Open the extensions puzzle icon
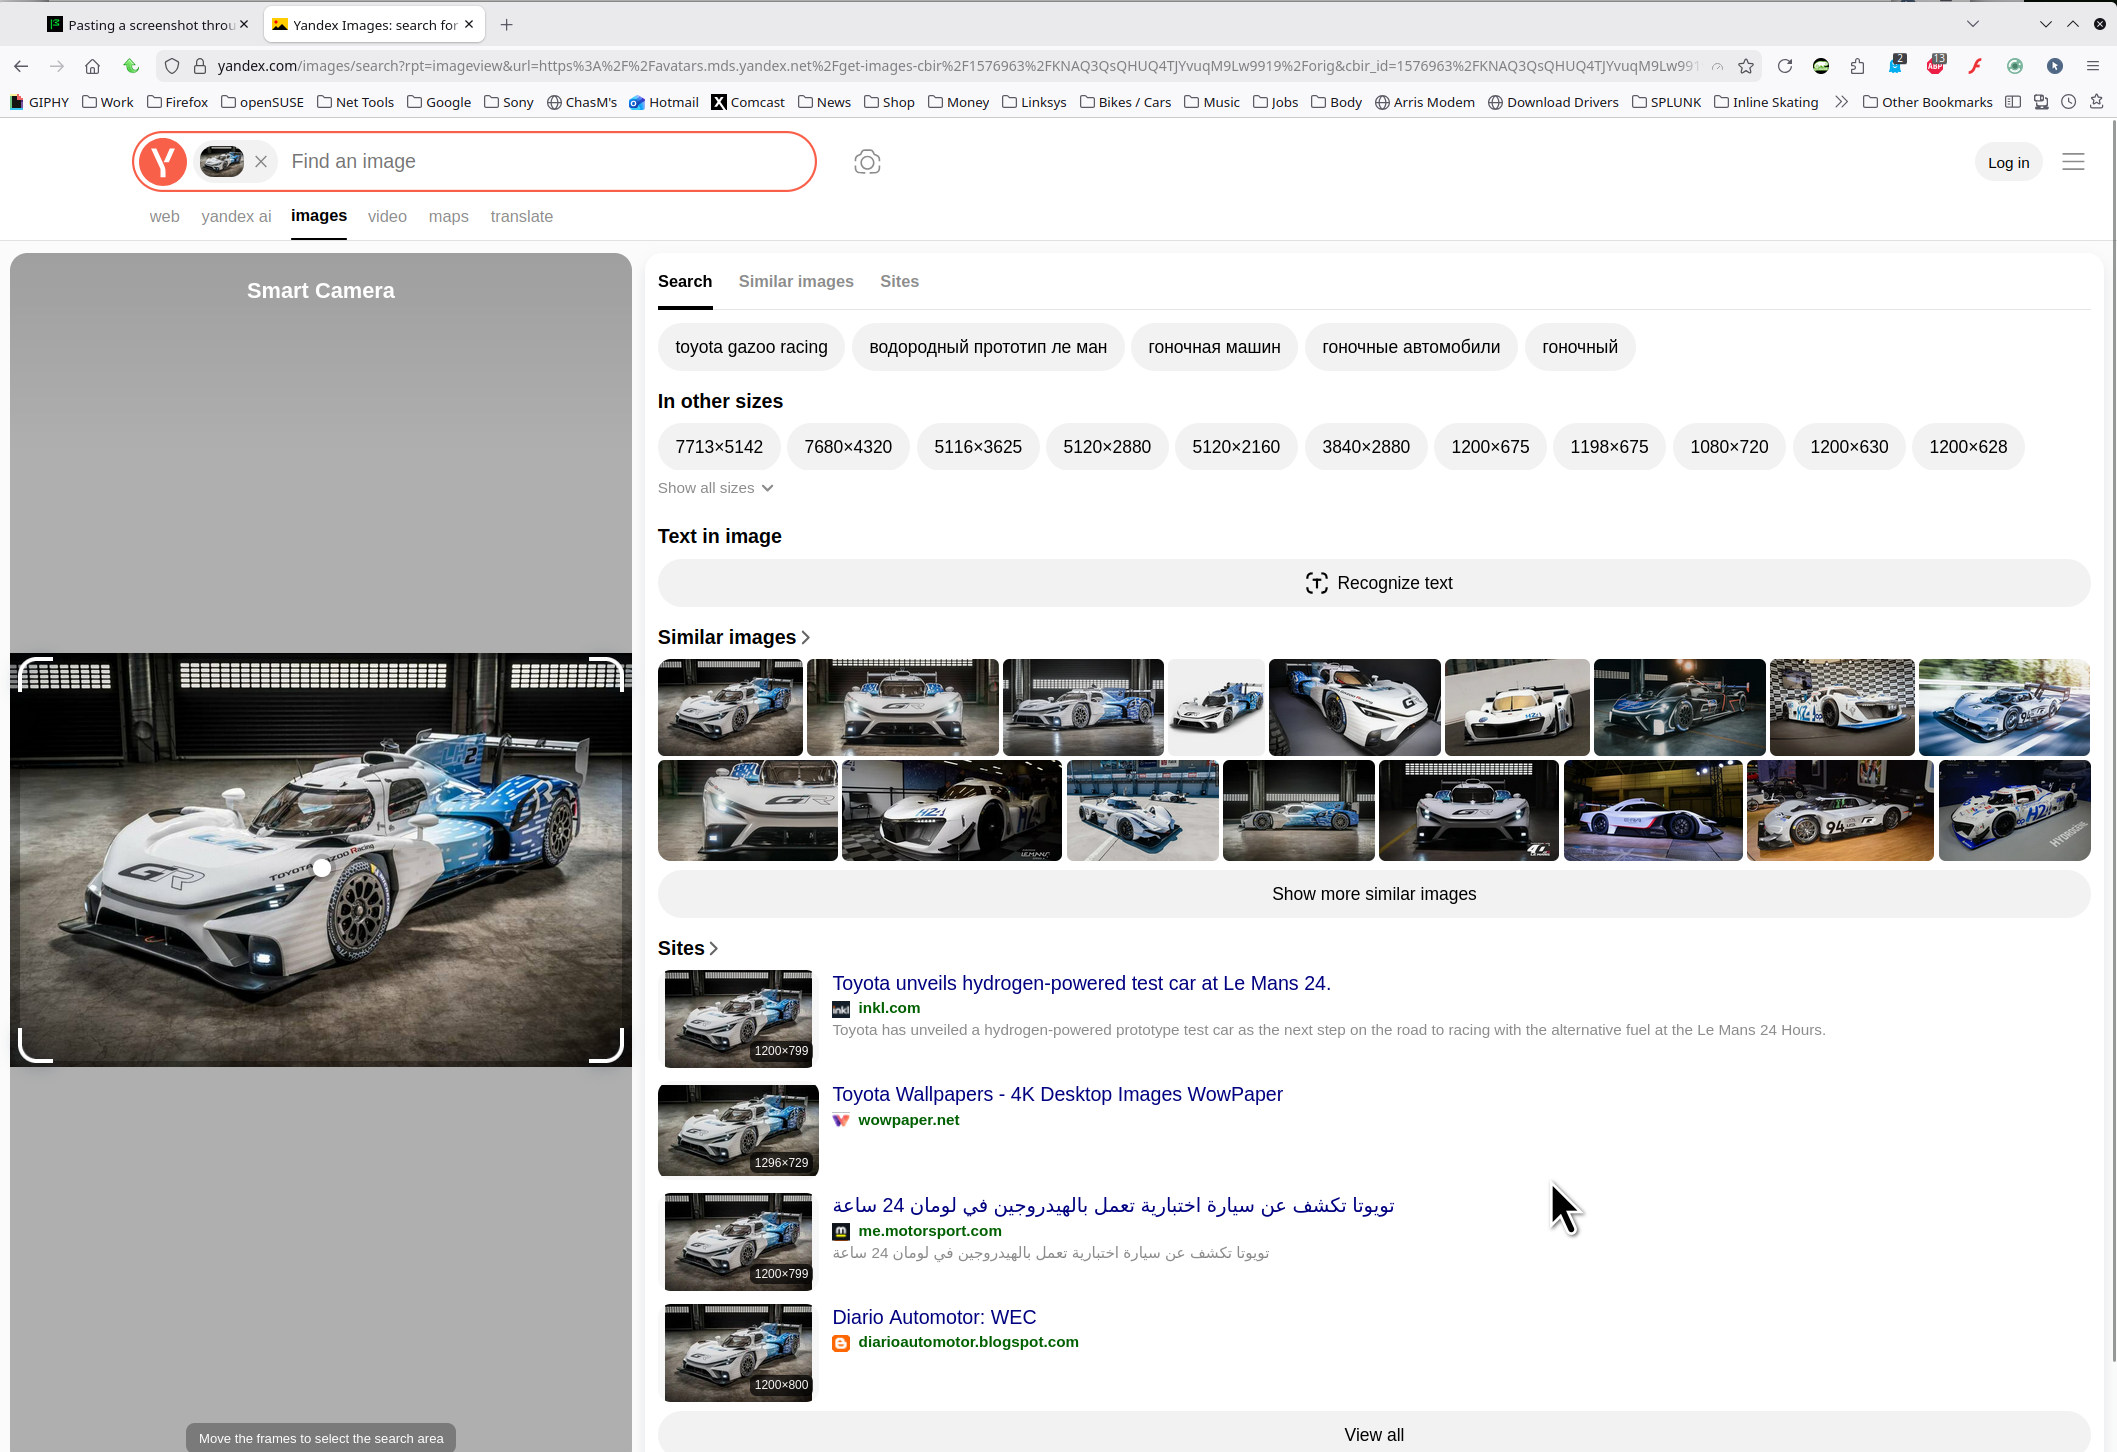This screenshot has height=1452, width=2117. (x=1857, y=66)
